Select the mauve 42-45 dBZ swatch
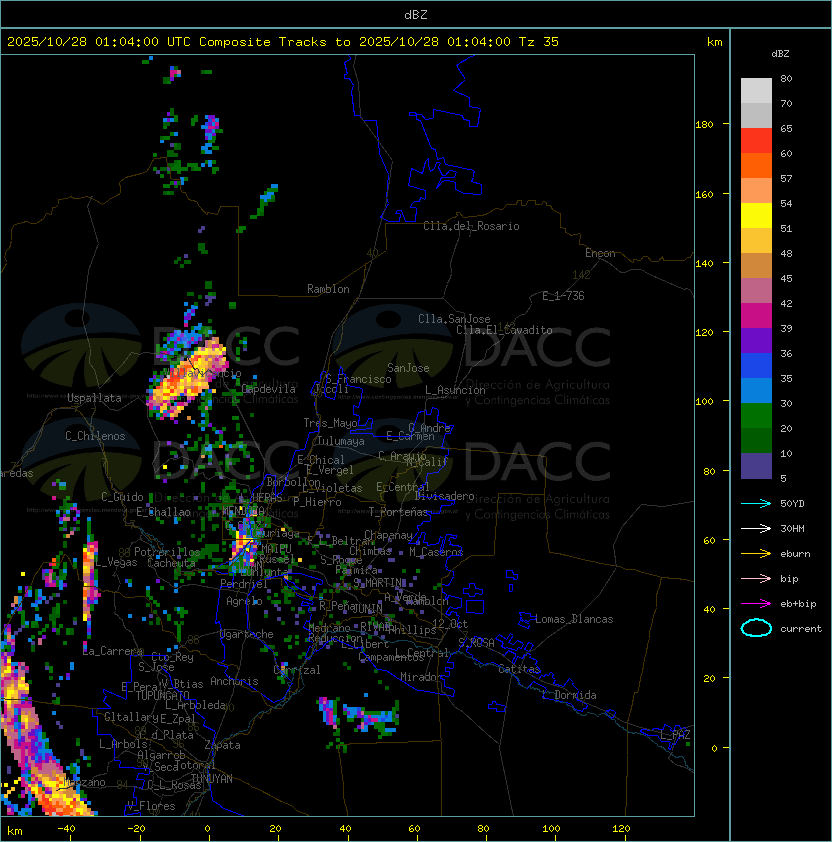Image resolution: width=832 pixels, height=842 pixels. (756, 291)
